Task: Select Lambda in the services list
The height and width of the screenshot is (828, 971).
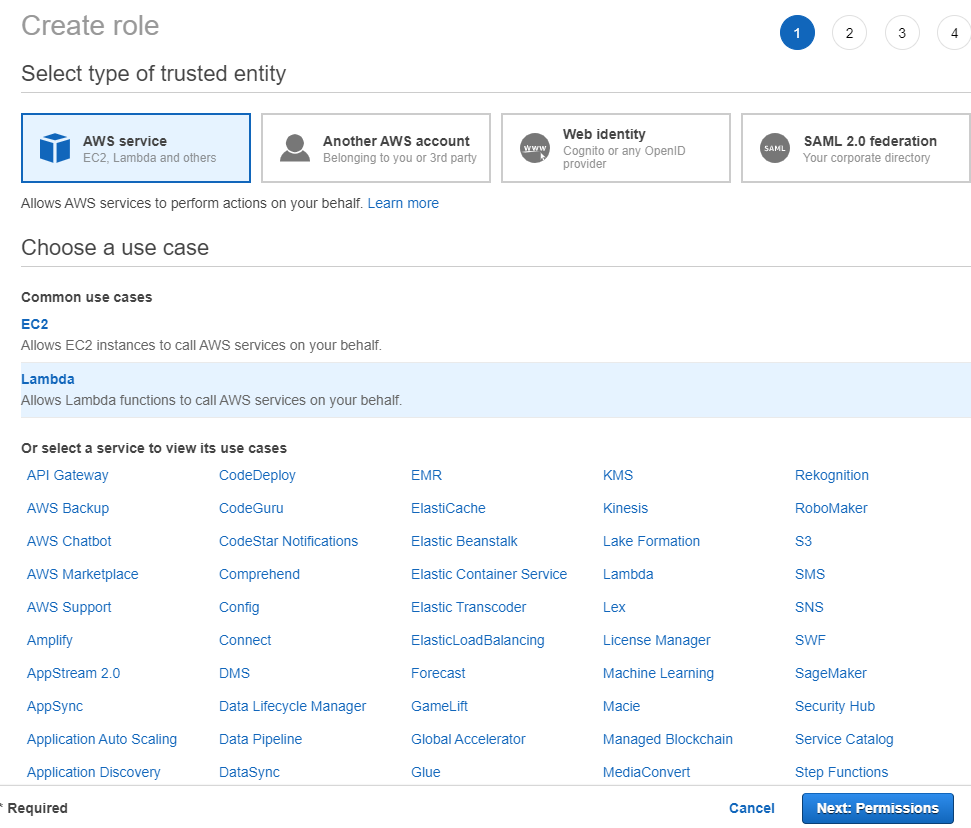Action: [629, 574]
